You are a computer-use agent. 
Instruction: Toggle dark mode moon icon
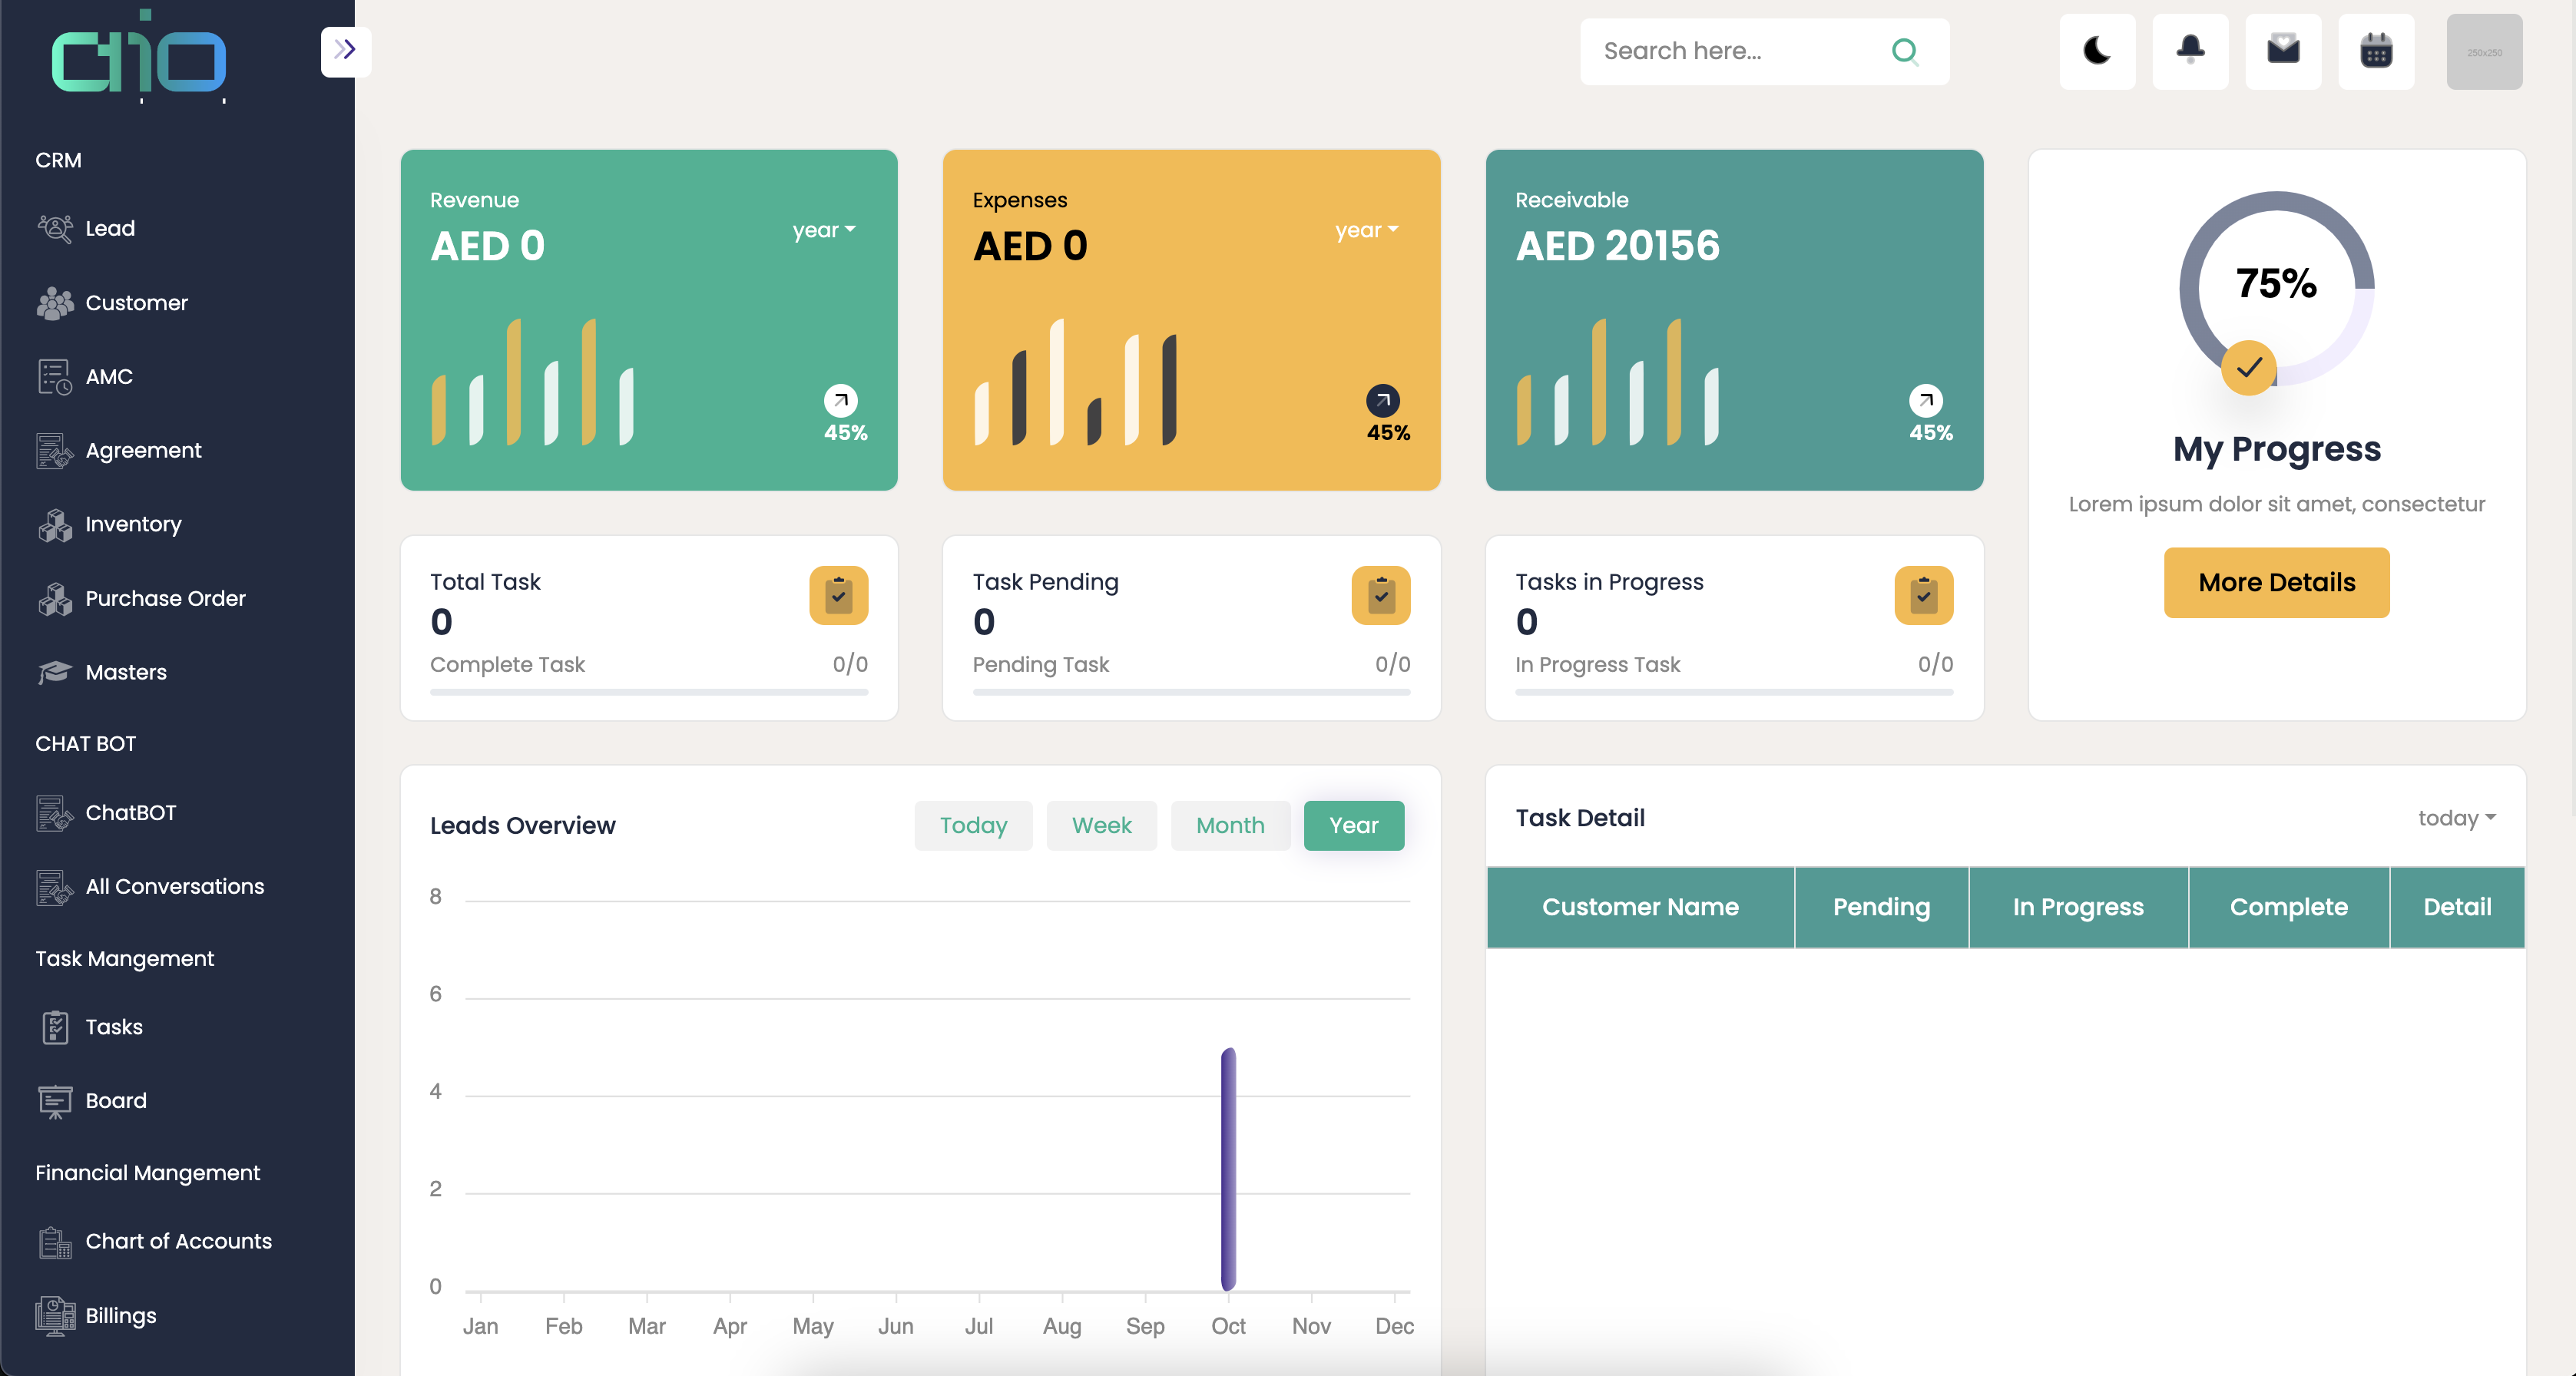pyautogui.click(x=2097, y=51)
